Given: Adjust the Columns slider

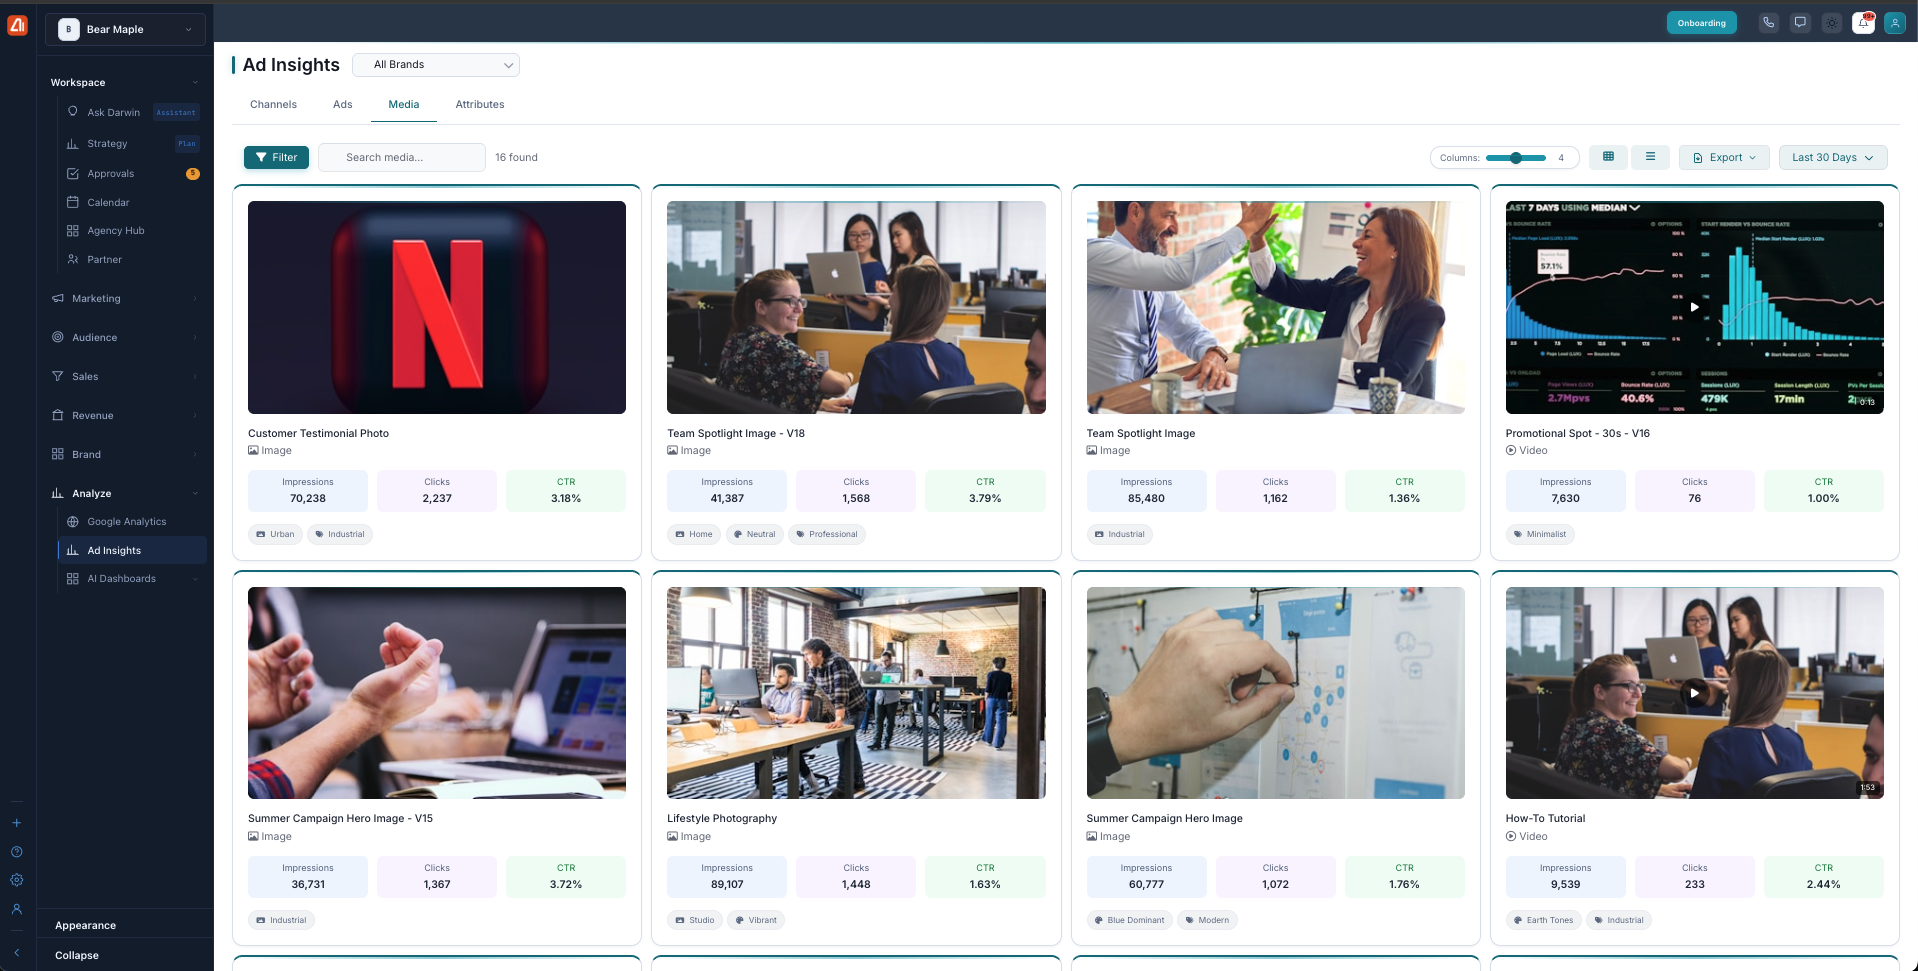Looking at the screenshot, I should tap(1515, 158).
